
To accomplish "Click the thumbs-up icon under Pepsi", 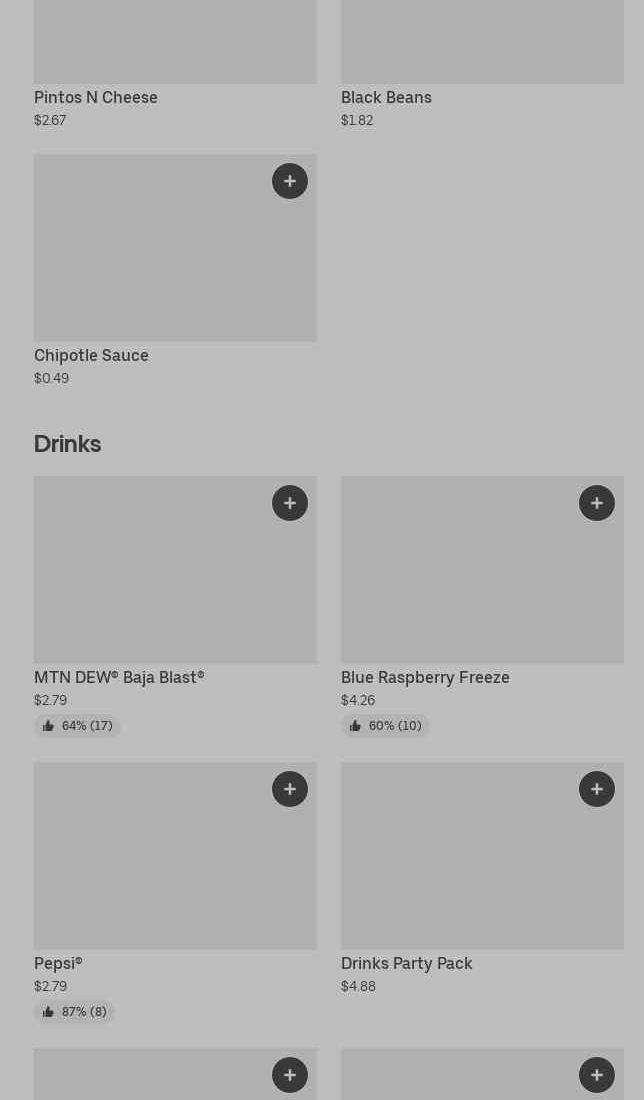I will pos(48,1012).
